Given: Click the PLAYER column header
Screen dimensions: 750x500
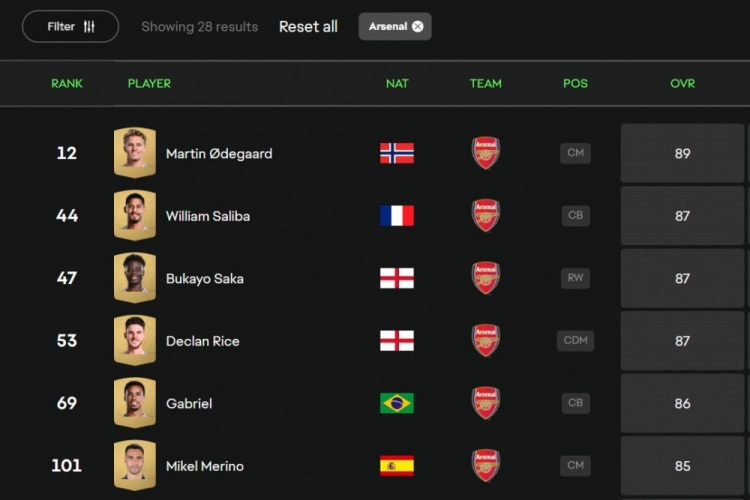Looking at the screenshot, I should coord(149,83).
